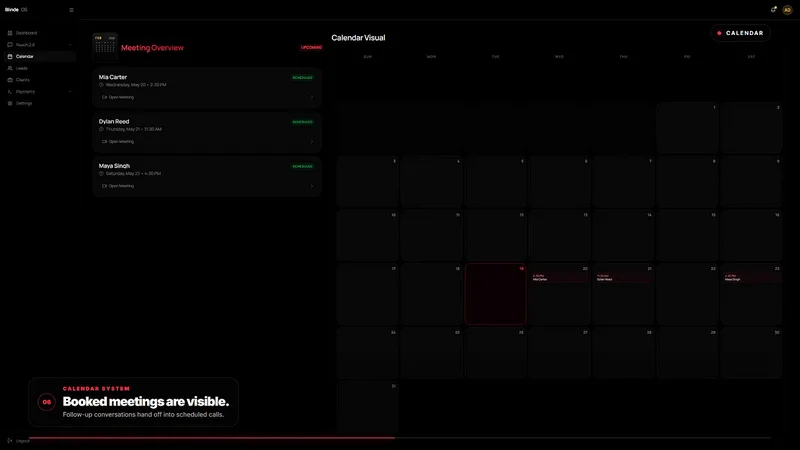Screen dimensions: 800x450
Task: Click the Logout link
Action: pos(19,441)
